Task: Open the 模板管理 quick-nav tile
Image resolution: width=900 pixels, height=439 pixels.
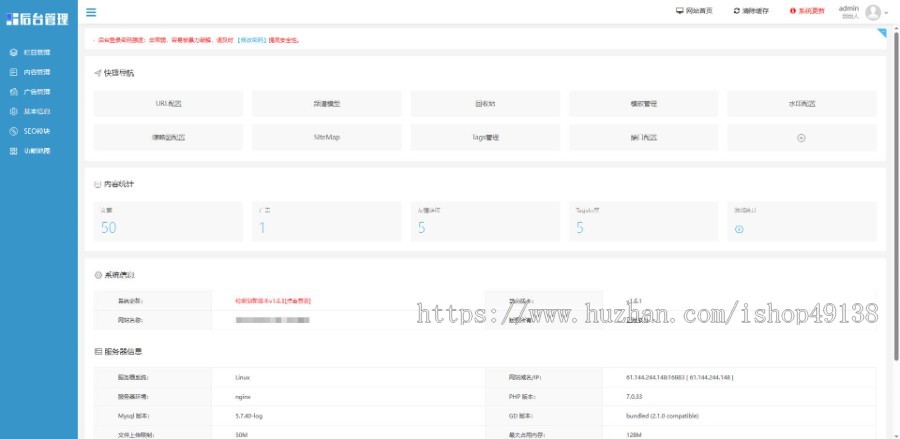Action: coord(643,104)
